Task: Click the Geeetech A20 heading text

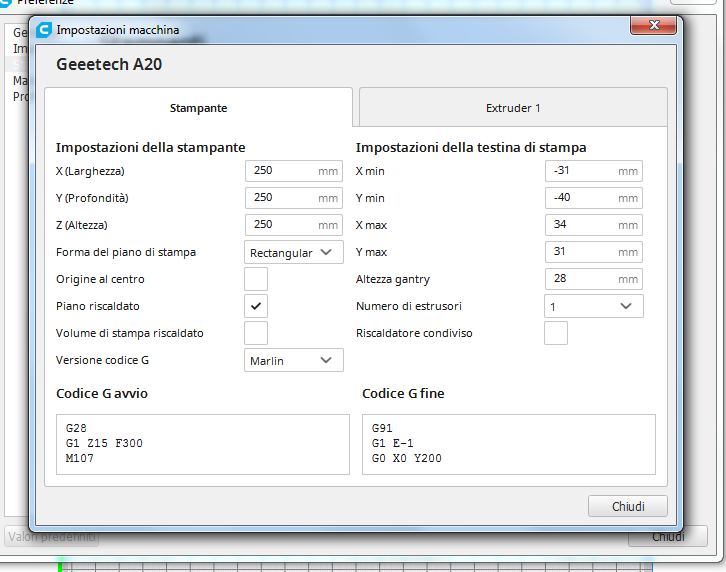Action: click(109, 64)
